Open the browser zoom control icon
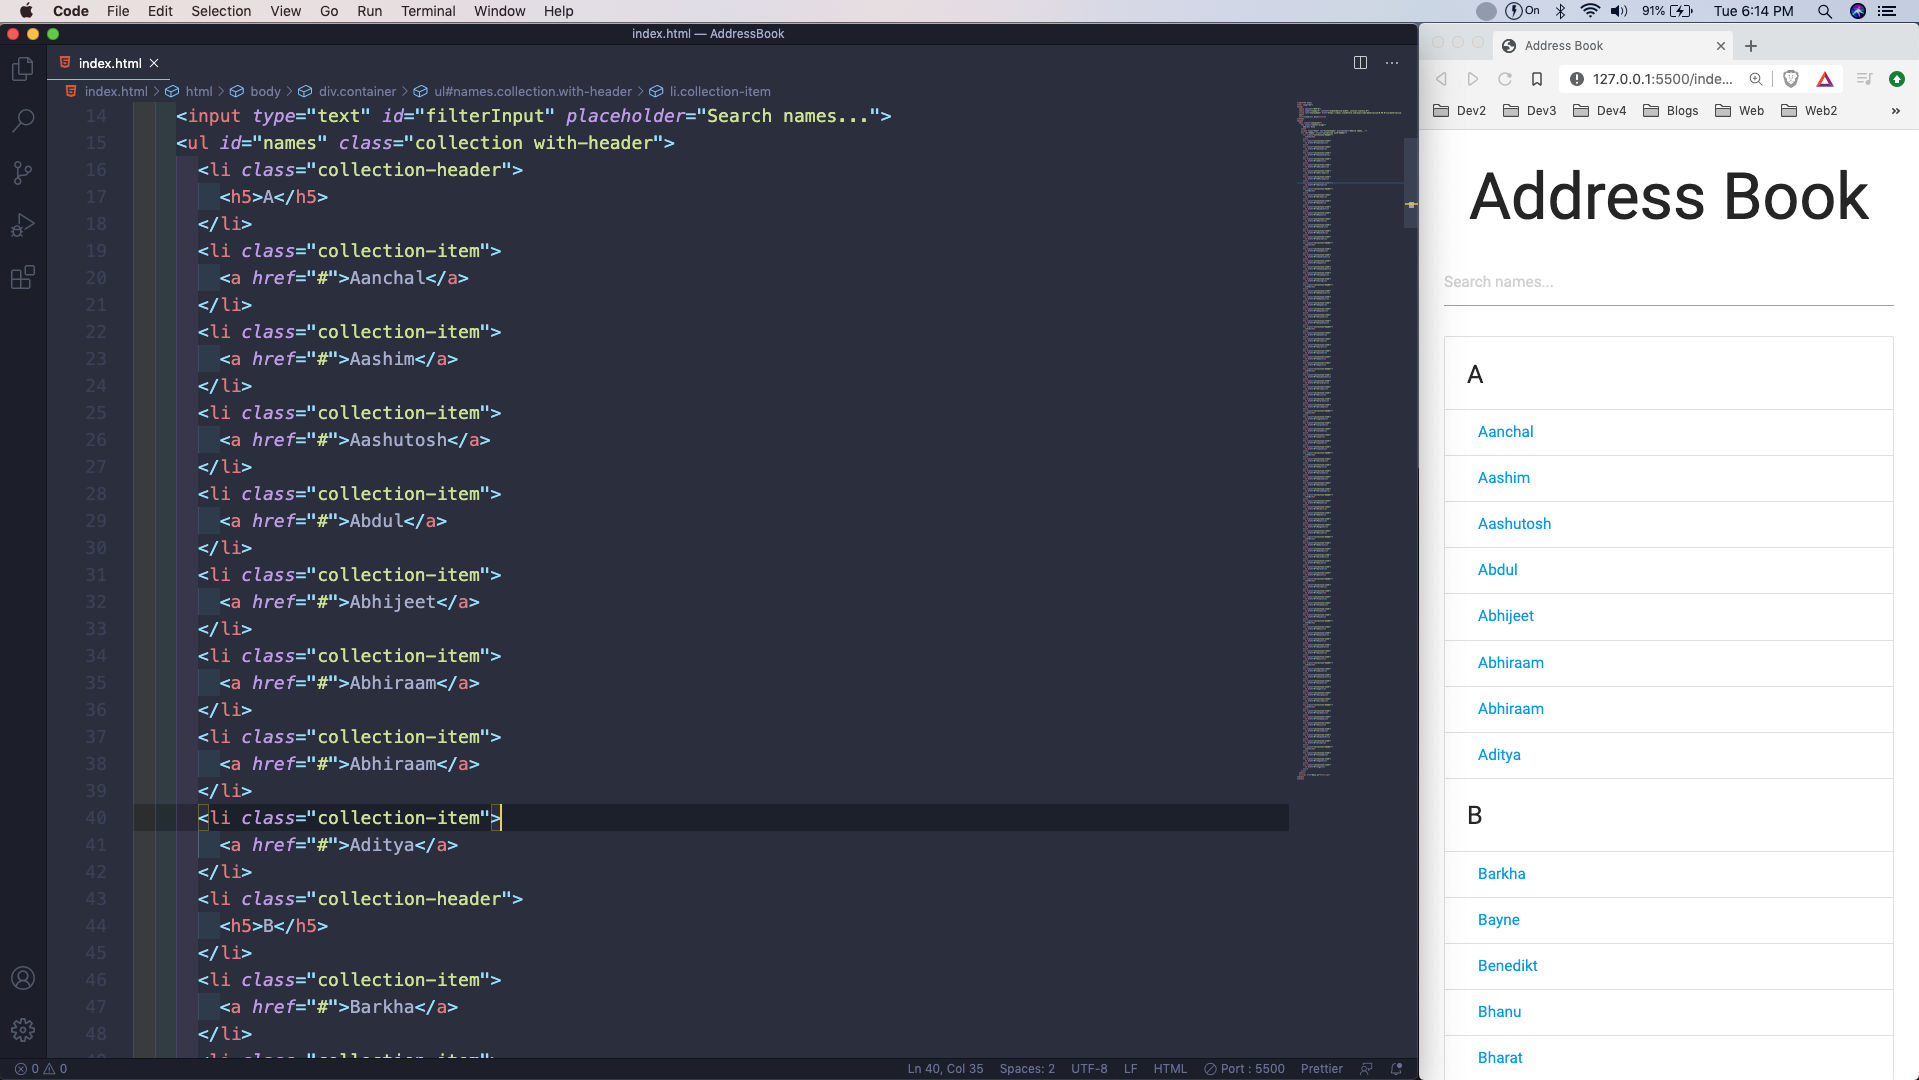Viewport: 1919px width, 1080px height. [1756, 79]
